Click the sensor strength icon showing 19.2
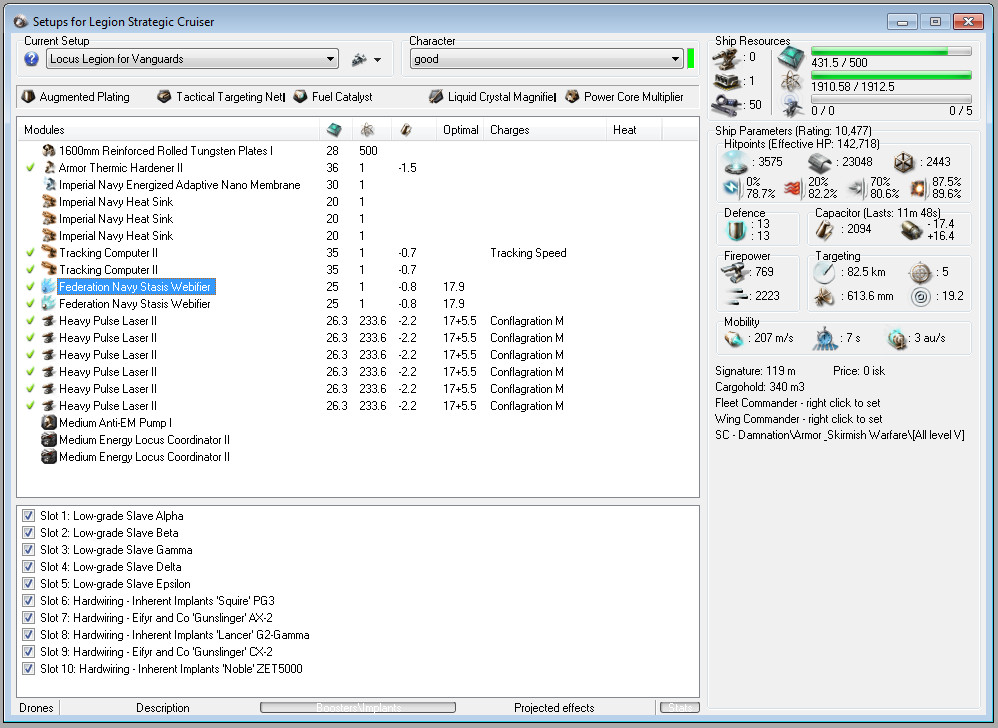Viewport: 998px width, 728px height. click(x=920, y=297)
